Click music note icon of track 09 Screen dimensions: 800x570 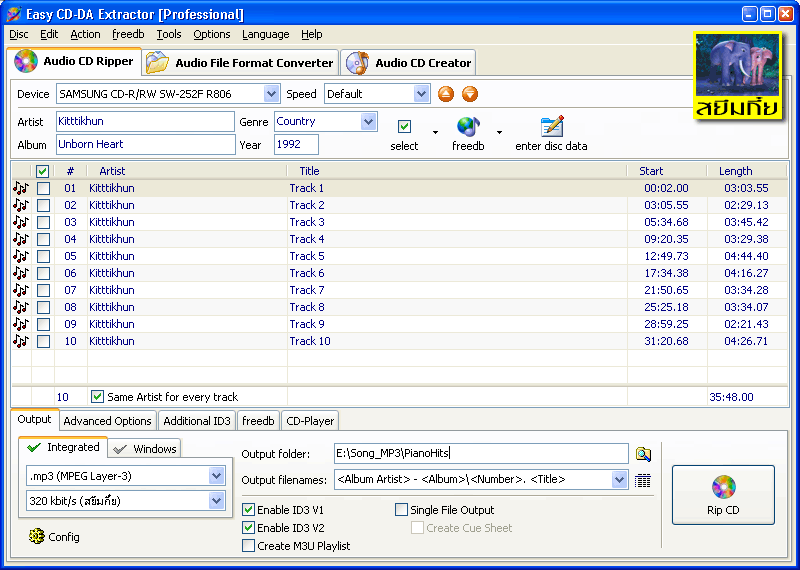pyautogui.click(x=21, y=324)
